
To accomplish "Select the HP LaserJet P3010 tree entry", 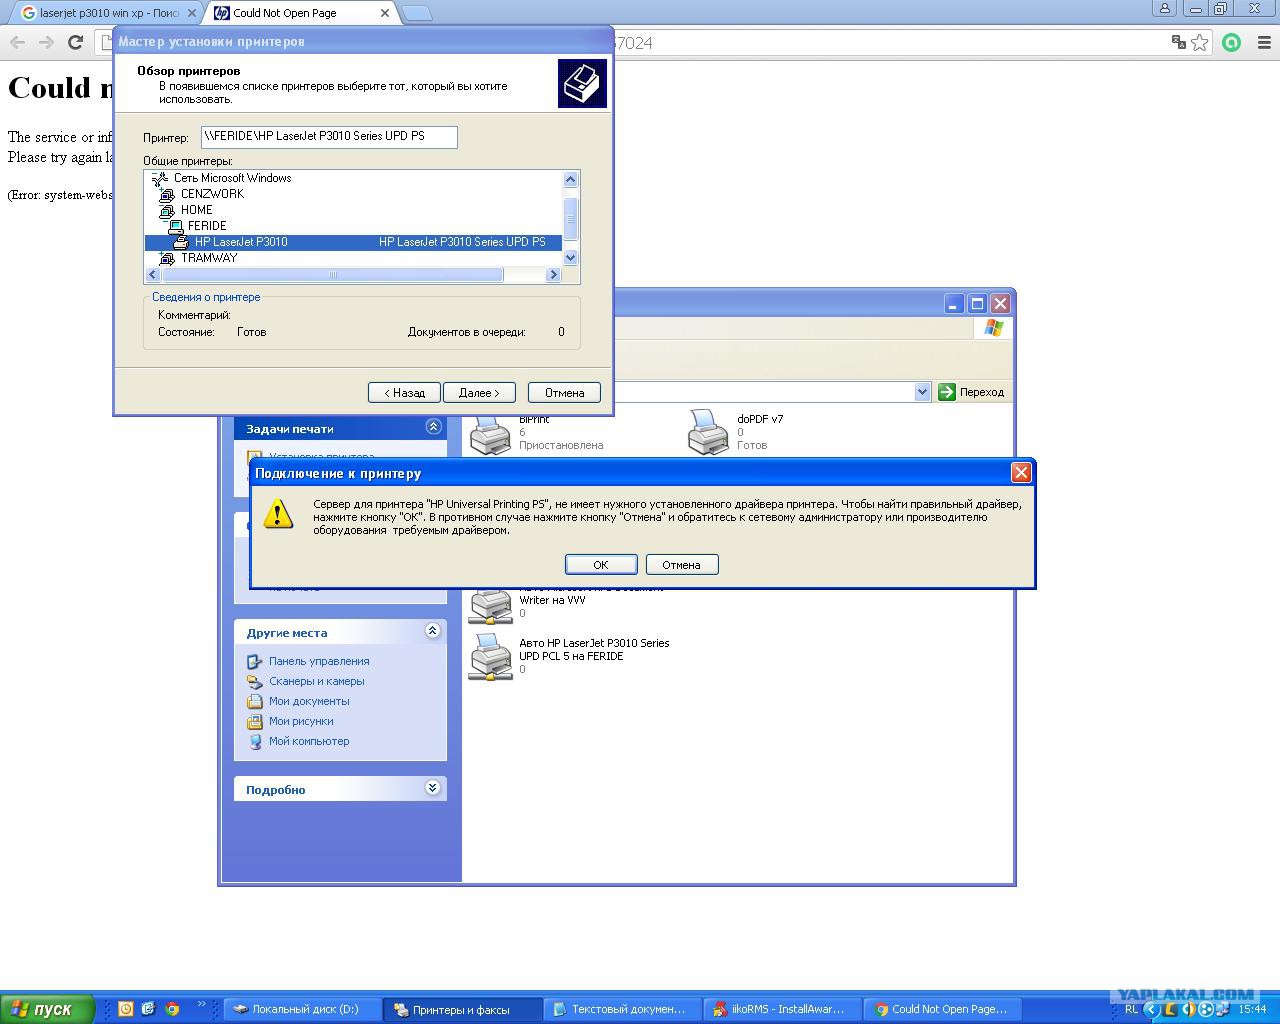I will coord(241,242).
